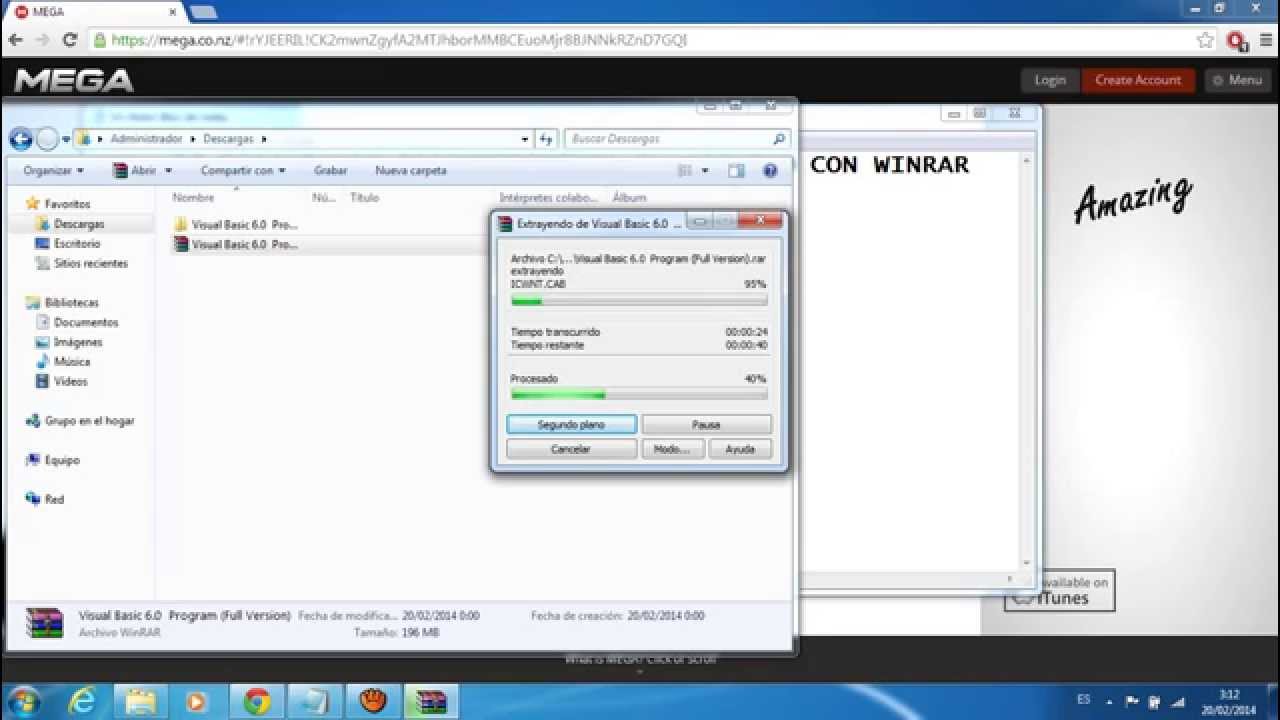Select Sitios recientes in navigation pane
Image resolution: width=1280 pixels, height=720 pixels.
pyautogui.click(x=81, y=263)
